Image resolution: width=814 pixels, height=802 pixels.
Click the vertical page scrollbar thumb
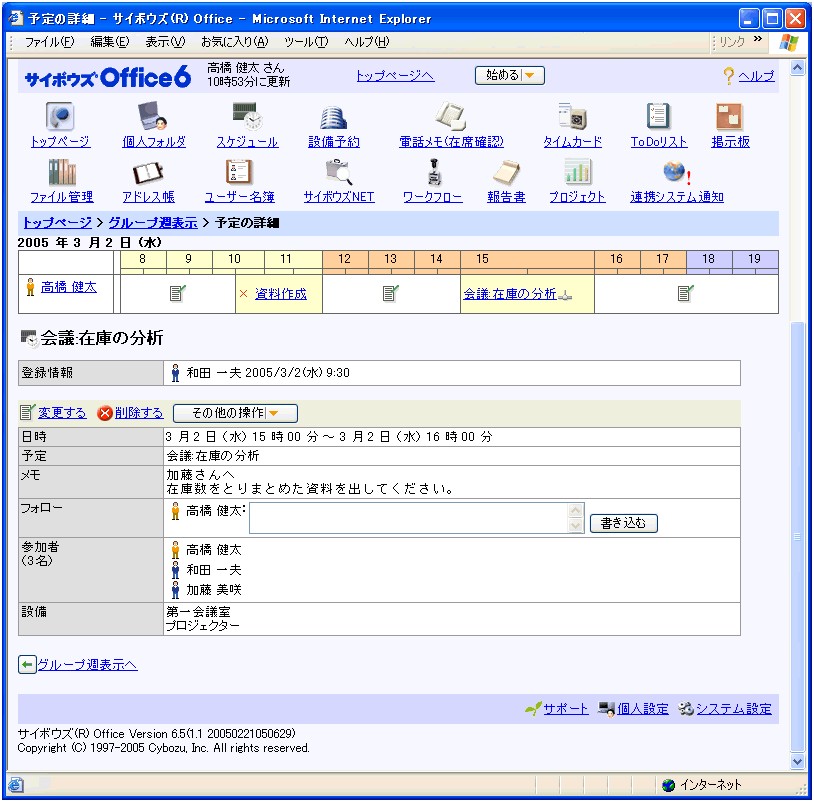(797, 537)
